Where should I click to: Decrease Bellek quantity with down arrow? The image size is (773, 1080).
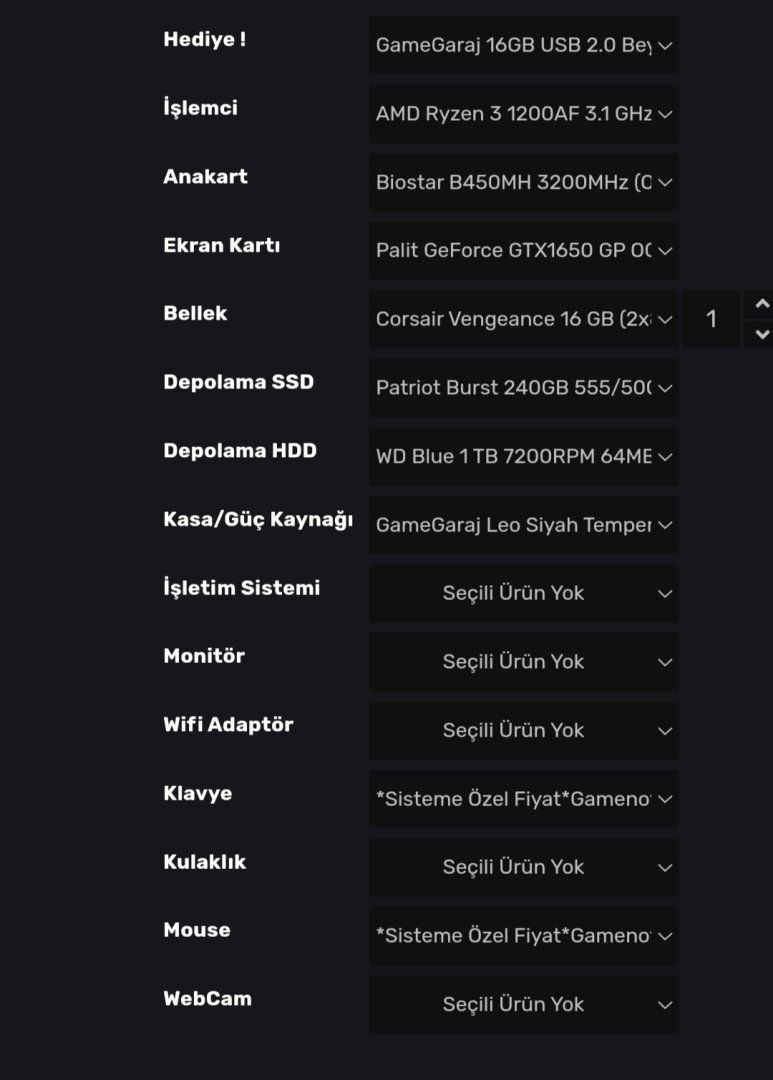click(762, 334)
